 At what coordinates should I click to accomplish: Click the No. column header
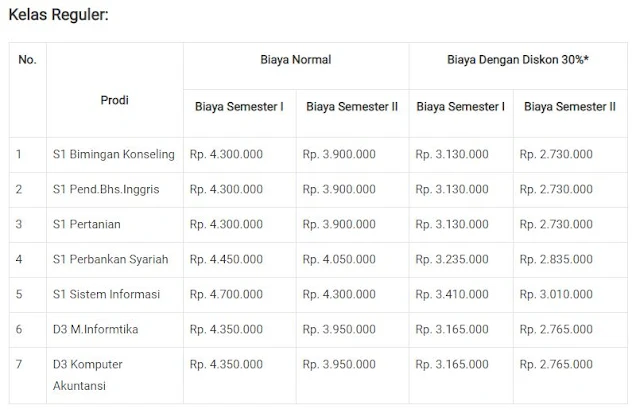click(27, 60)
